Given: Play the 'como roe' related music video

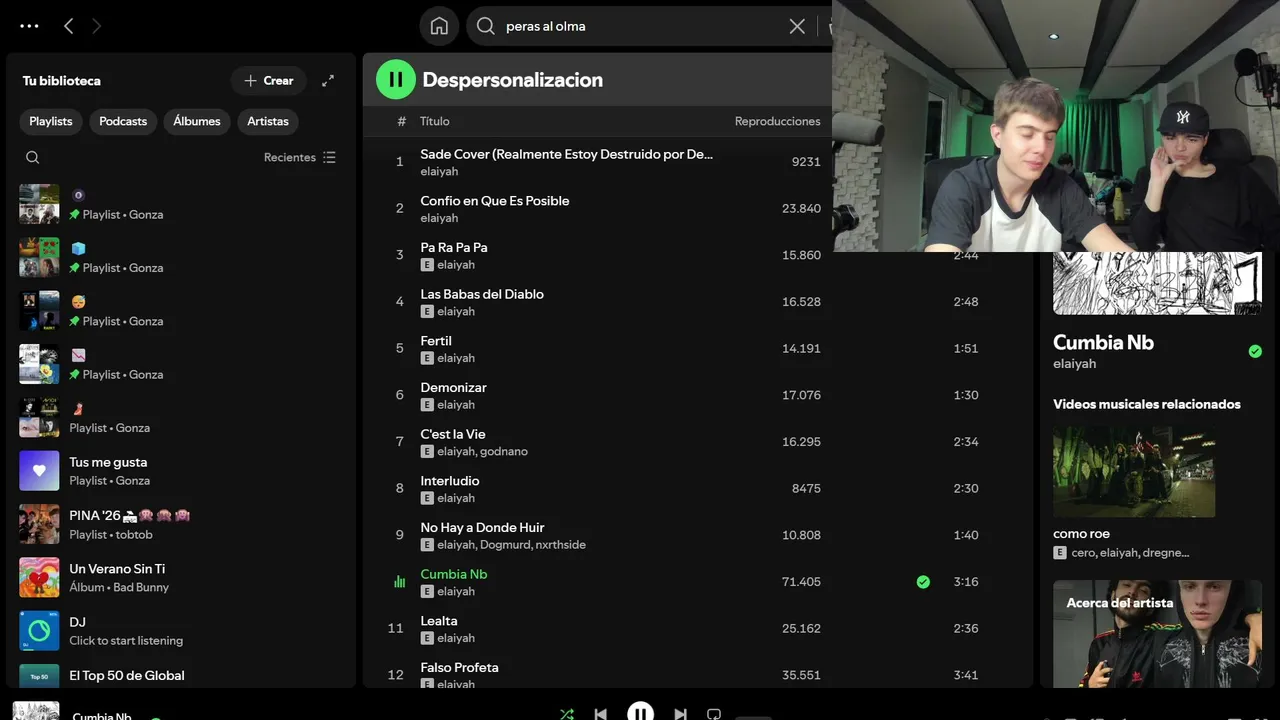Looking at the screenshot, I should pyautogui.click(x=1134, y=472).
